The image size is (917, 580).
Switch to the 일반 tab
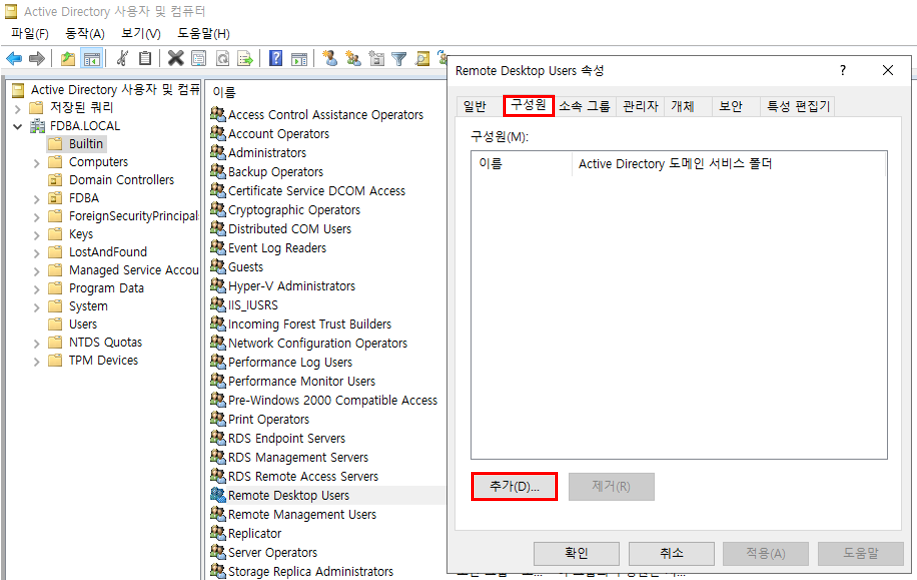(475, 106)
